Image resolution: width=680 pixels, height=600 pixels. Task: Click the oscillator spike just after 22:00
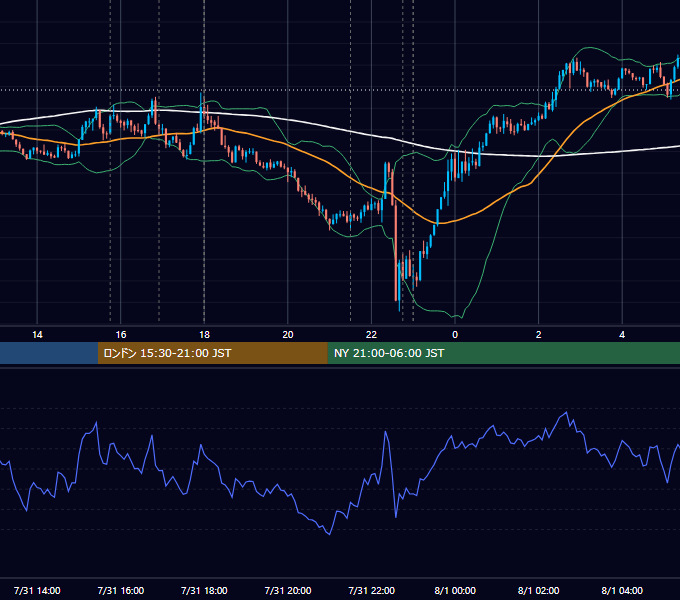point(385,432)
